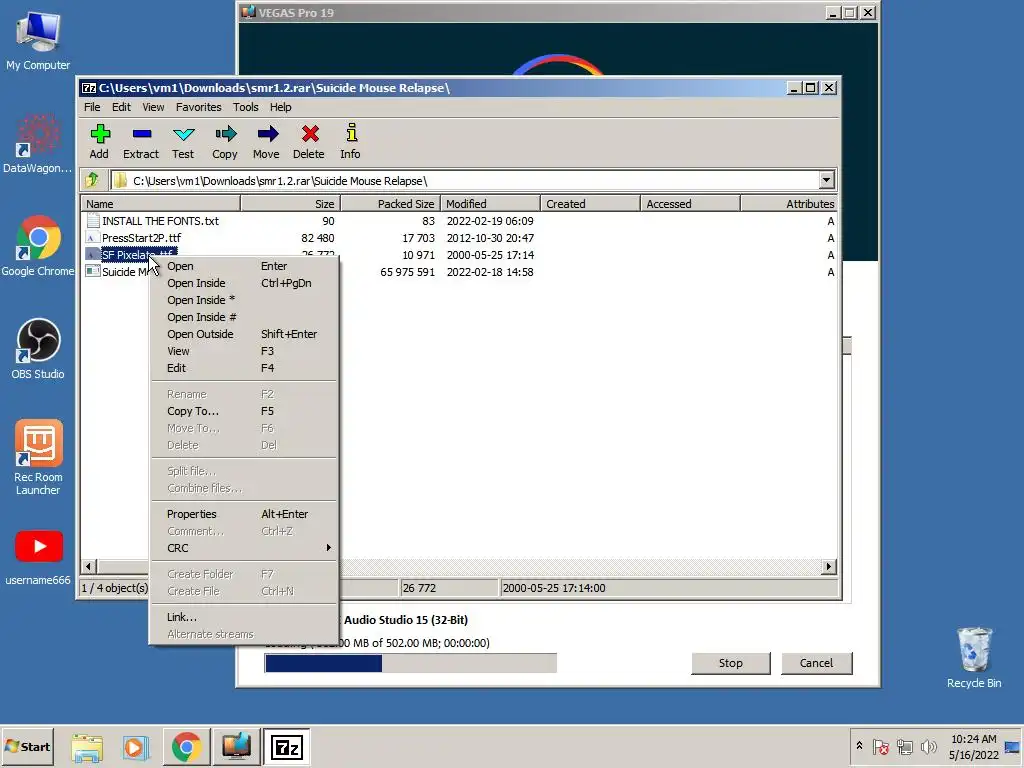Click the volume tray icon
This screenshot has height=768, width=1024.
pos(928,746)
